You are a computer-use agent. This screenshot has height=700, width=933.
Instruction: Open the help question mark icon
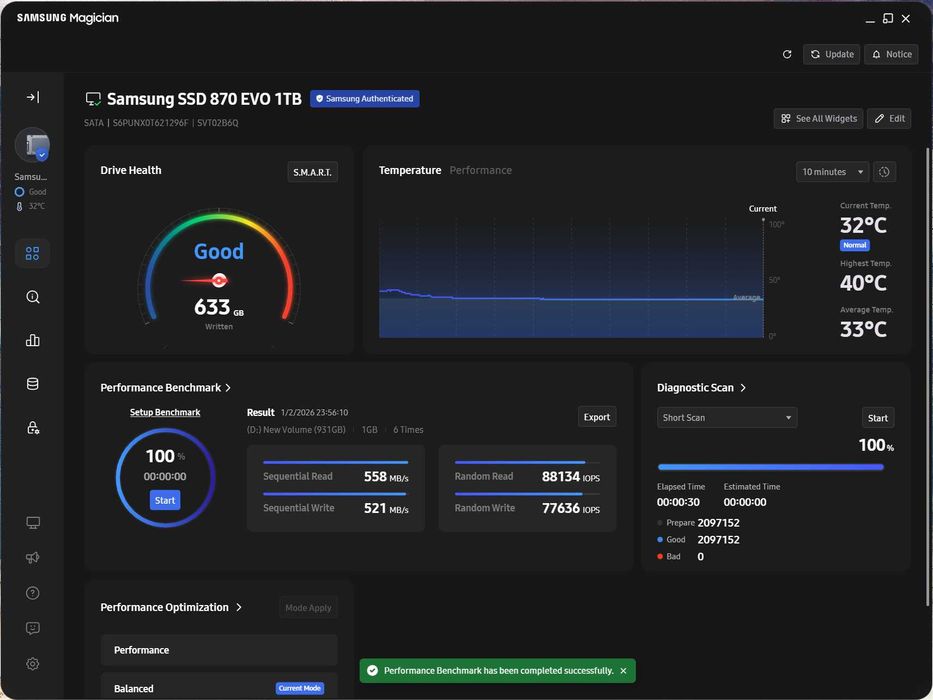tap(33, 593)
